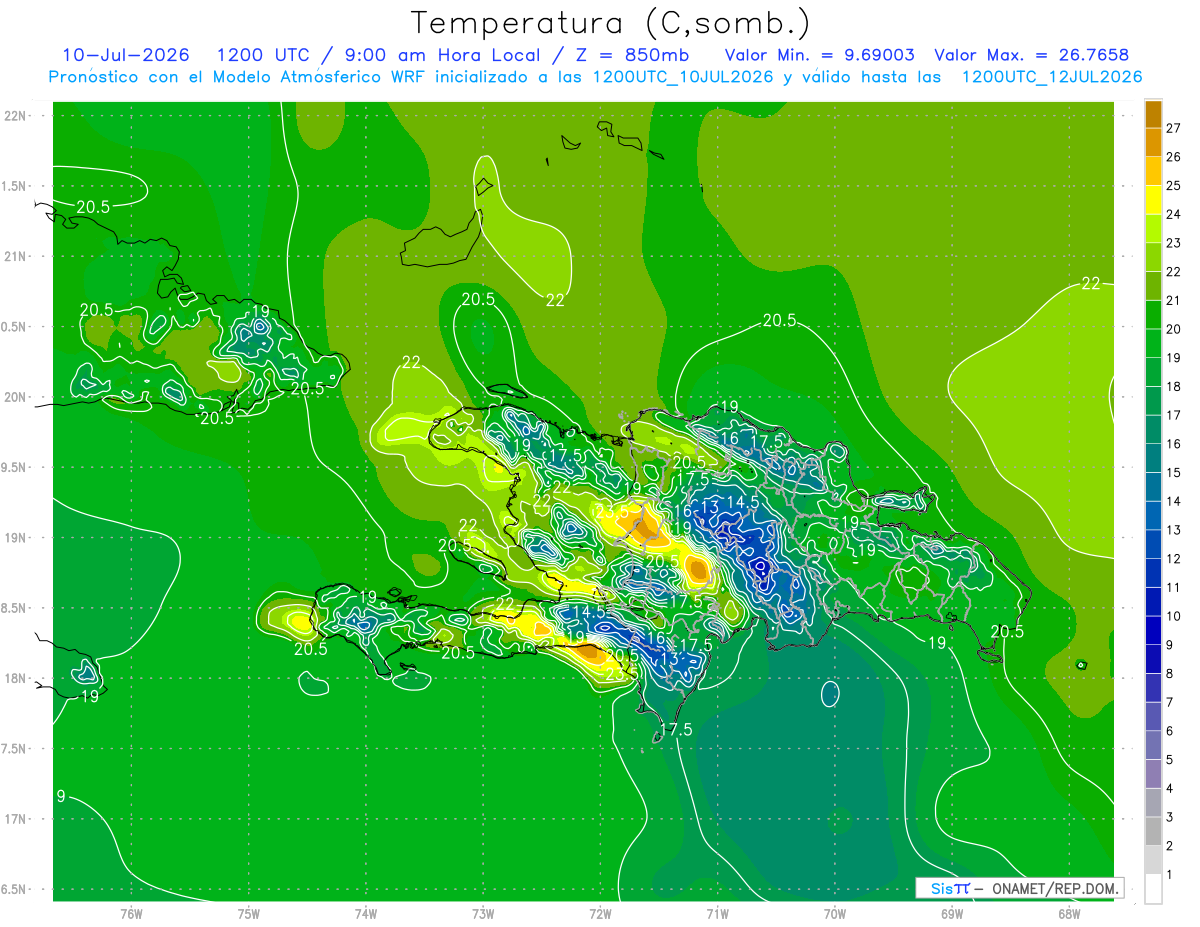Click the "21N" latitude axis label
1200x927 pixels.
[x=15, y=257]
